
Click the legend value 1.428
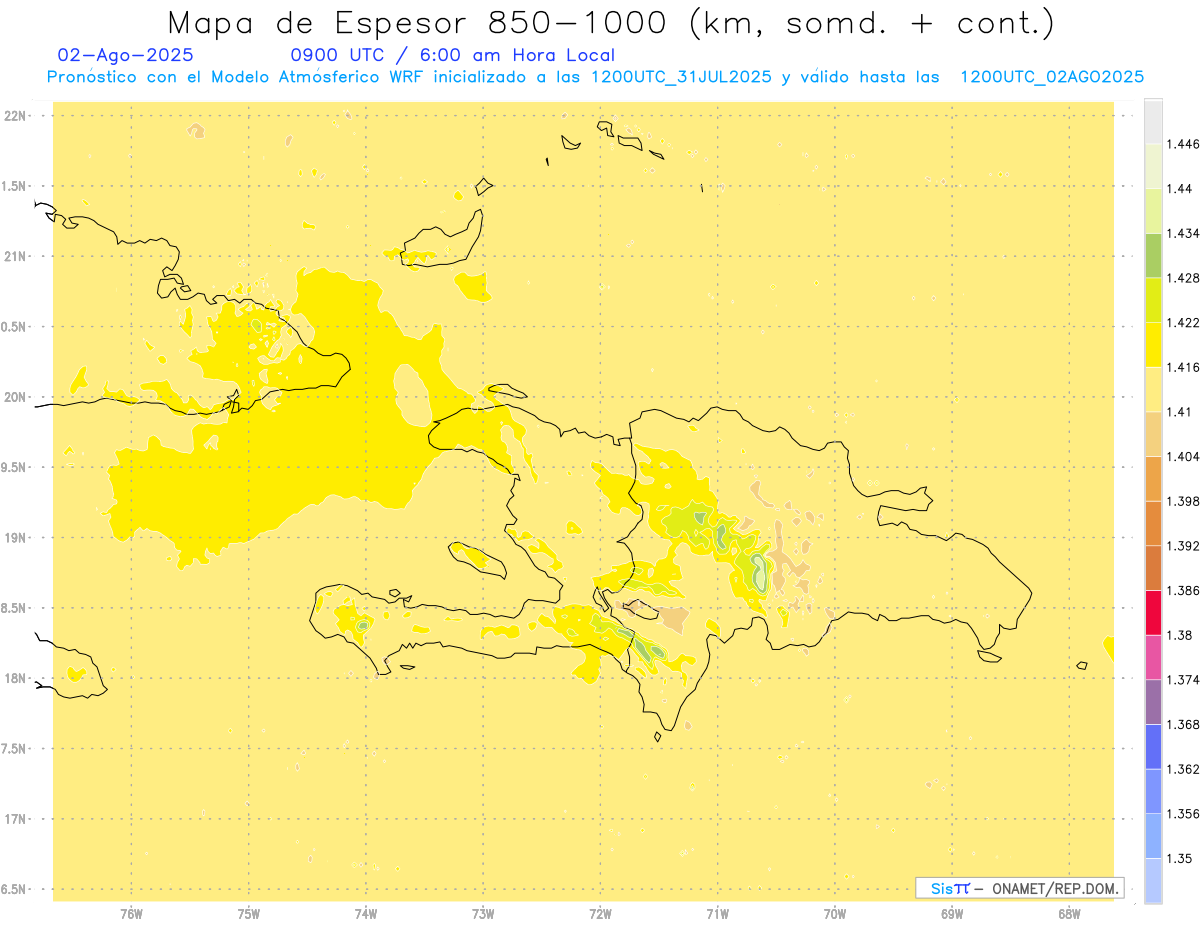coord(1182,277)
